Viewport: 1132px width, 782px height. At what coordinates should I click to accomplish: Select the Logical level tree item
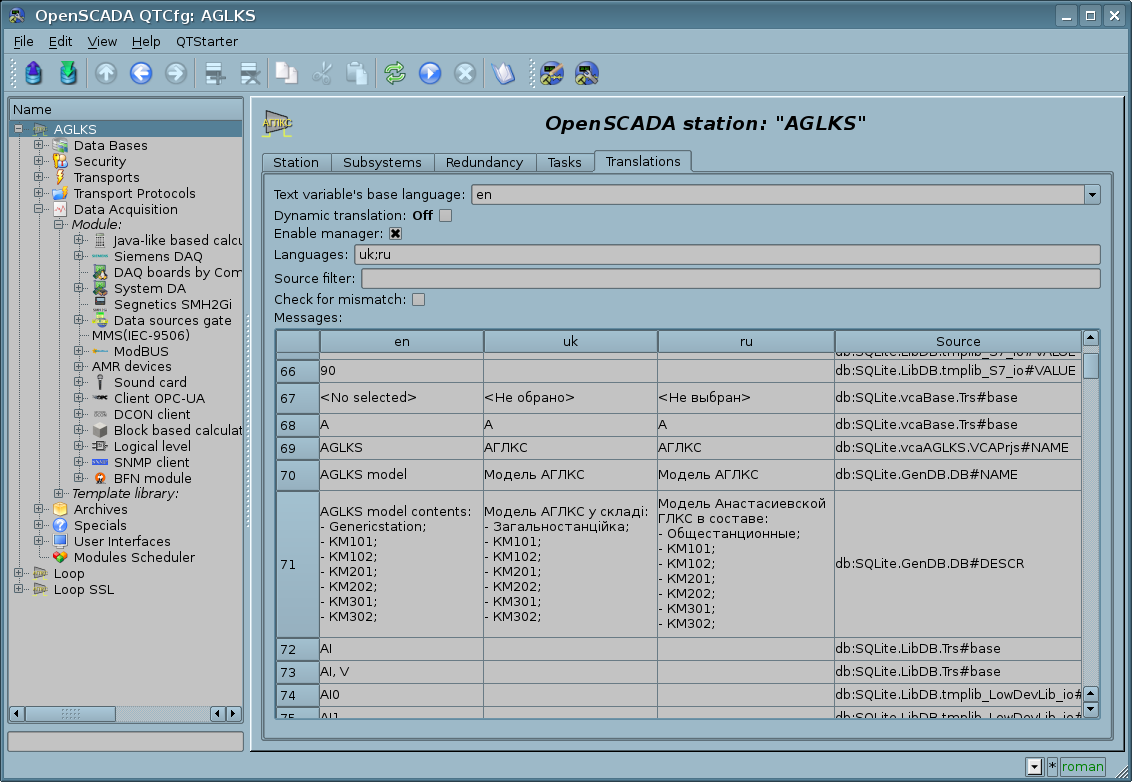(152, 446)
